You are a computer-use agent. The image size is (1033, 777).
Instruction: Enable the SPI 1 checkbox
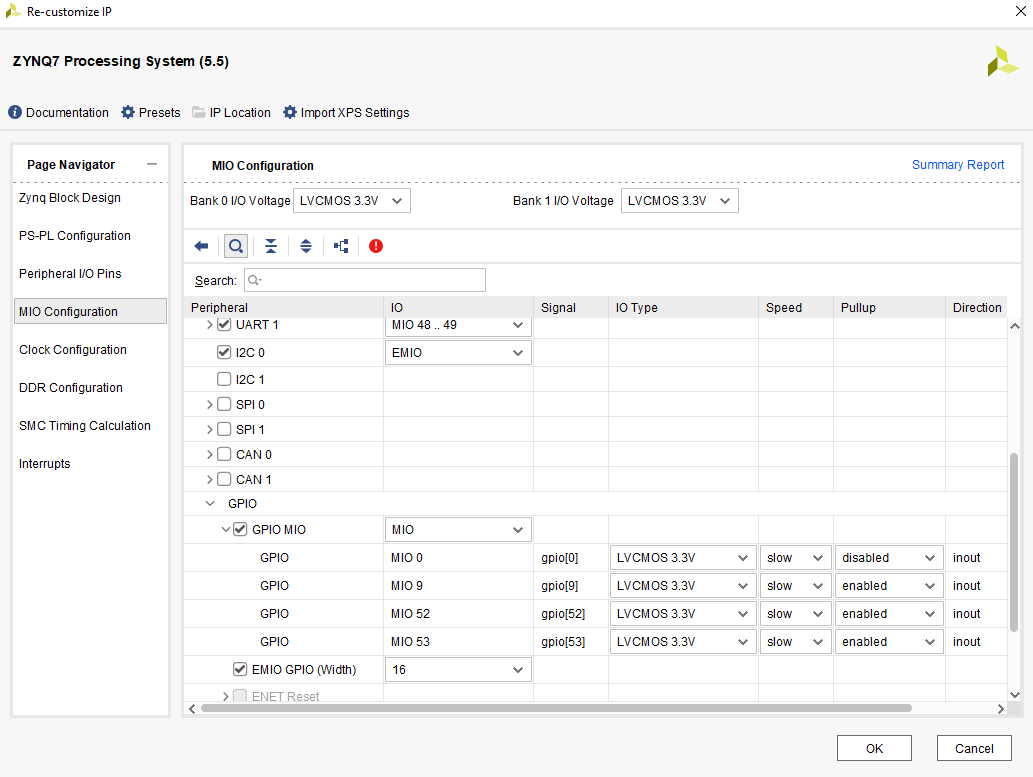pos(224,429)
